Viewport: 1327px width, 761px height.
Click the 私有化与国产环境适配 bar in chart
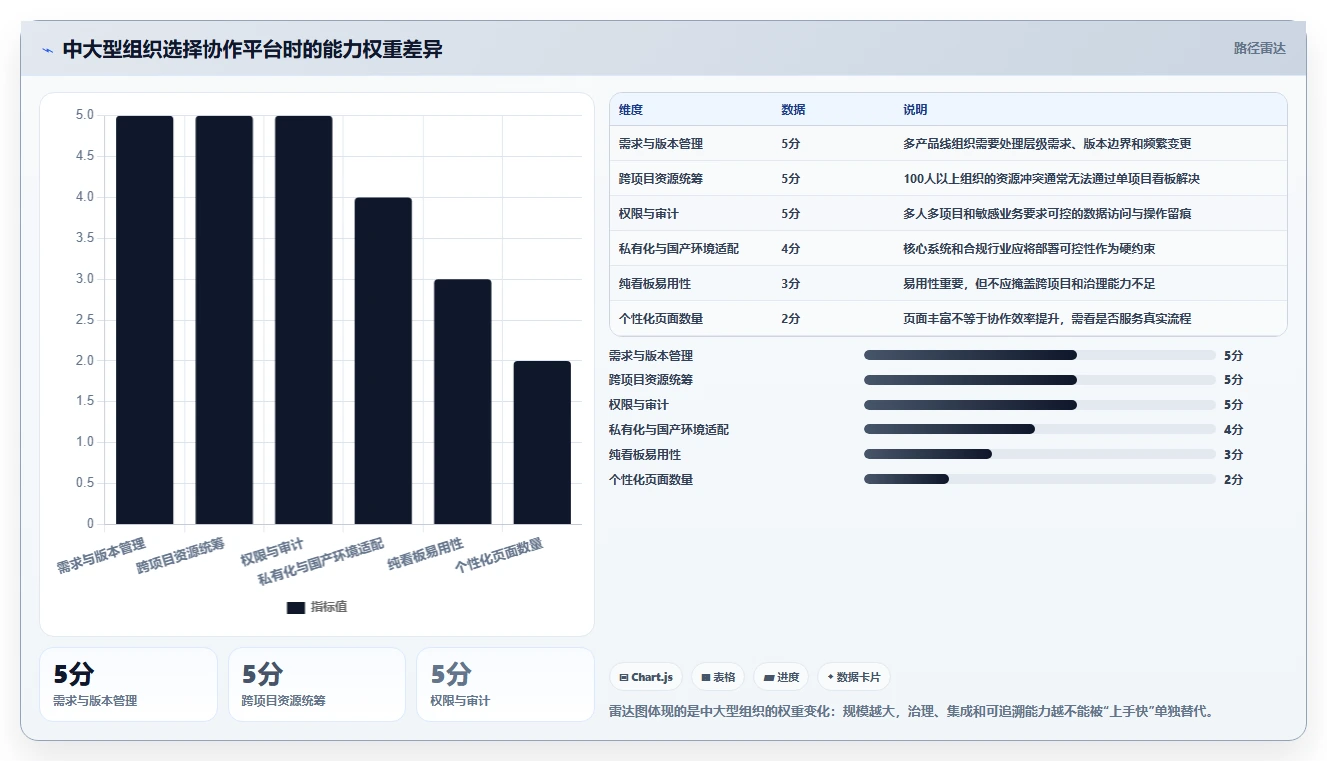click(x=383, y=361)
